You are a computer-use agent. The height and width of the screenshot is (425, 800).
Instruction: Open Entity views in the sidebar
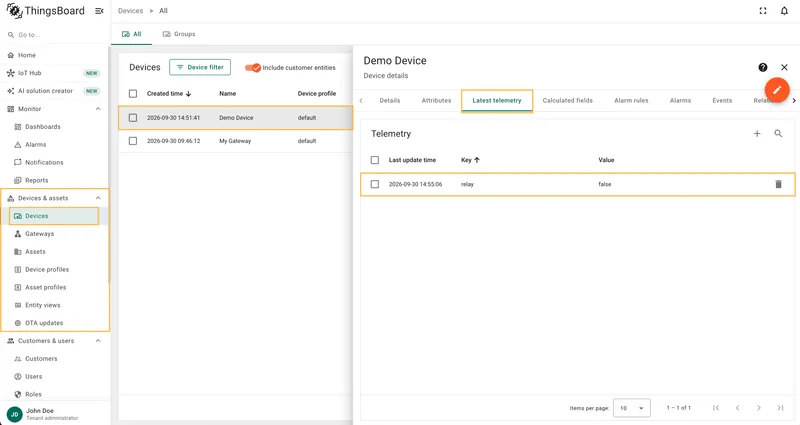pos(55,305)
